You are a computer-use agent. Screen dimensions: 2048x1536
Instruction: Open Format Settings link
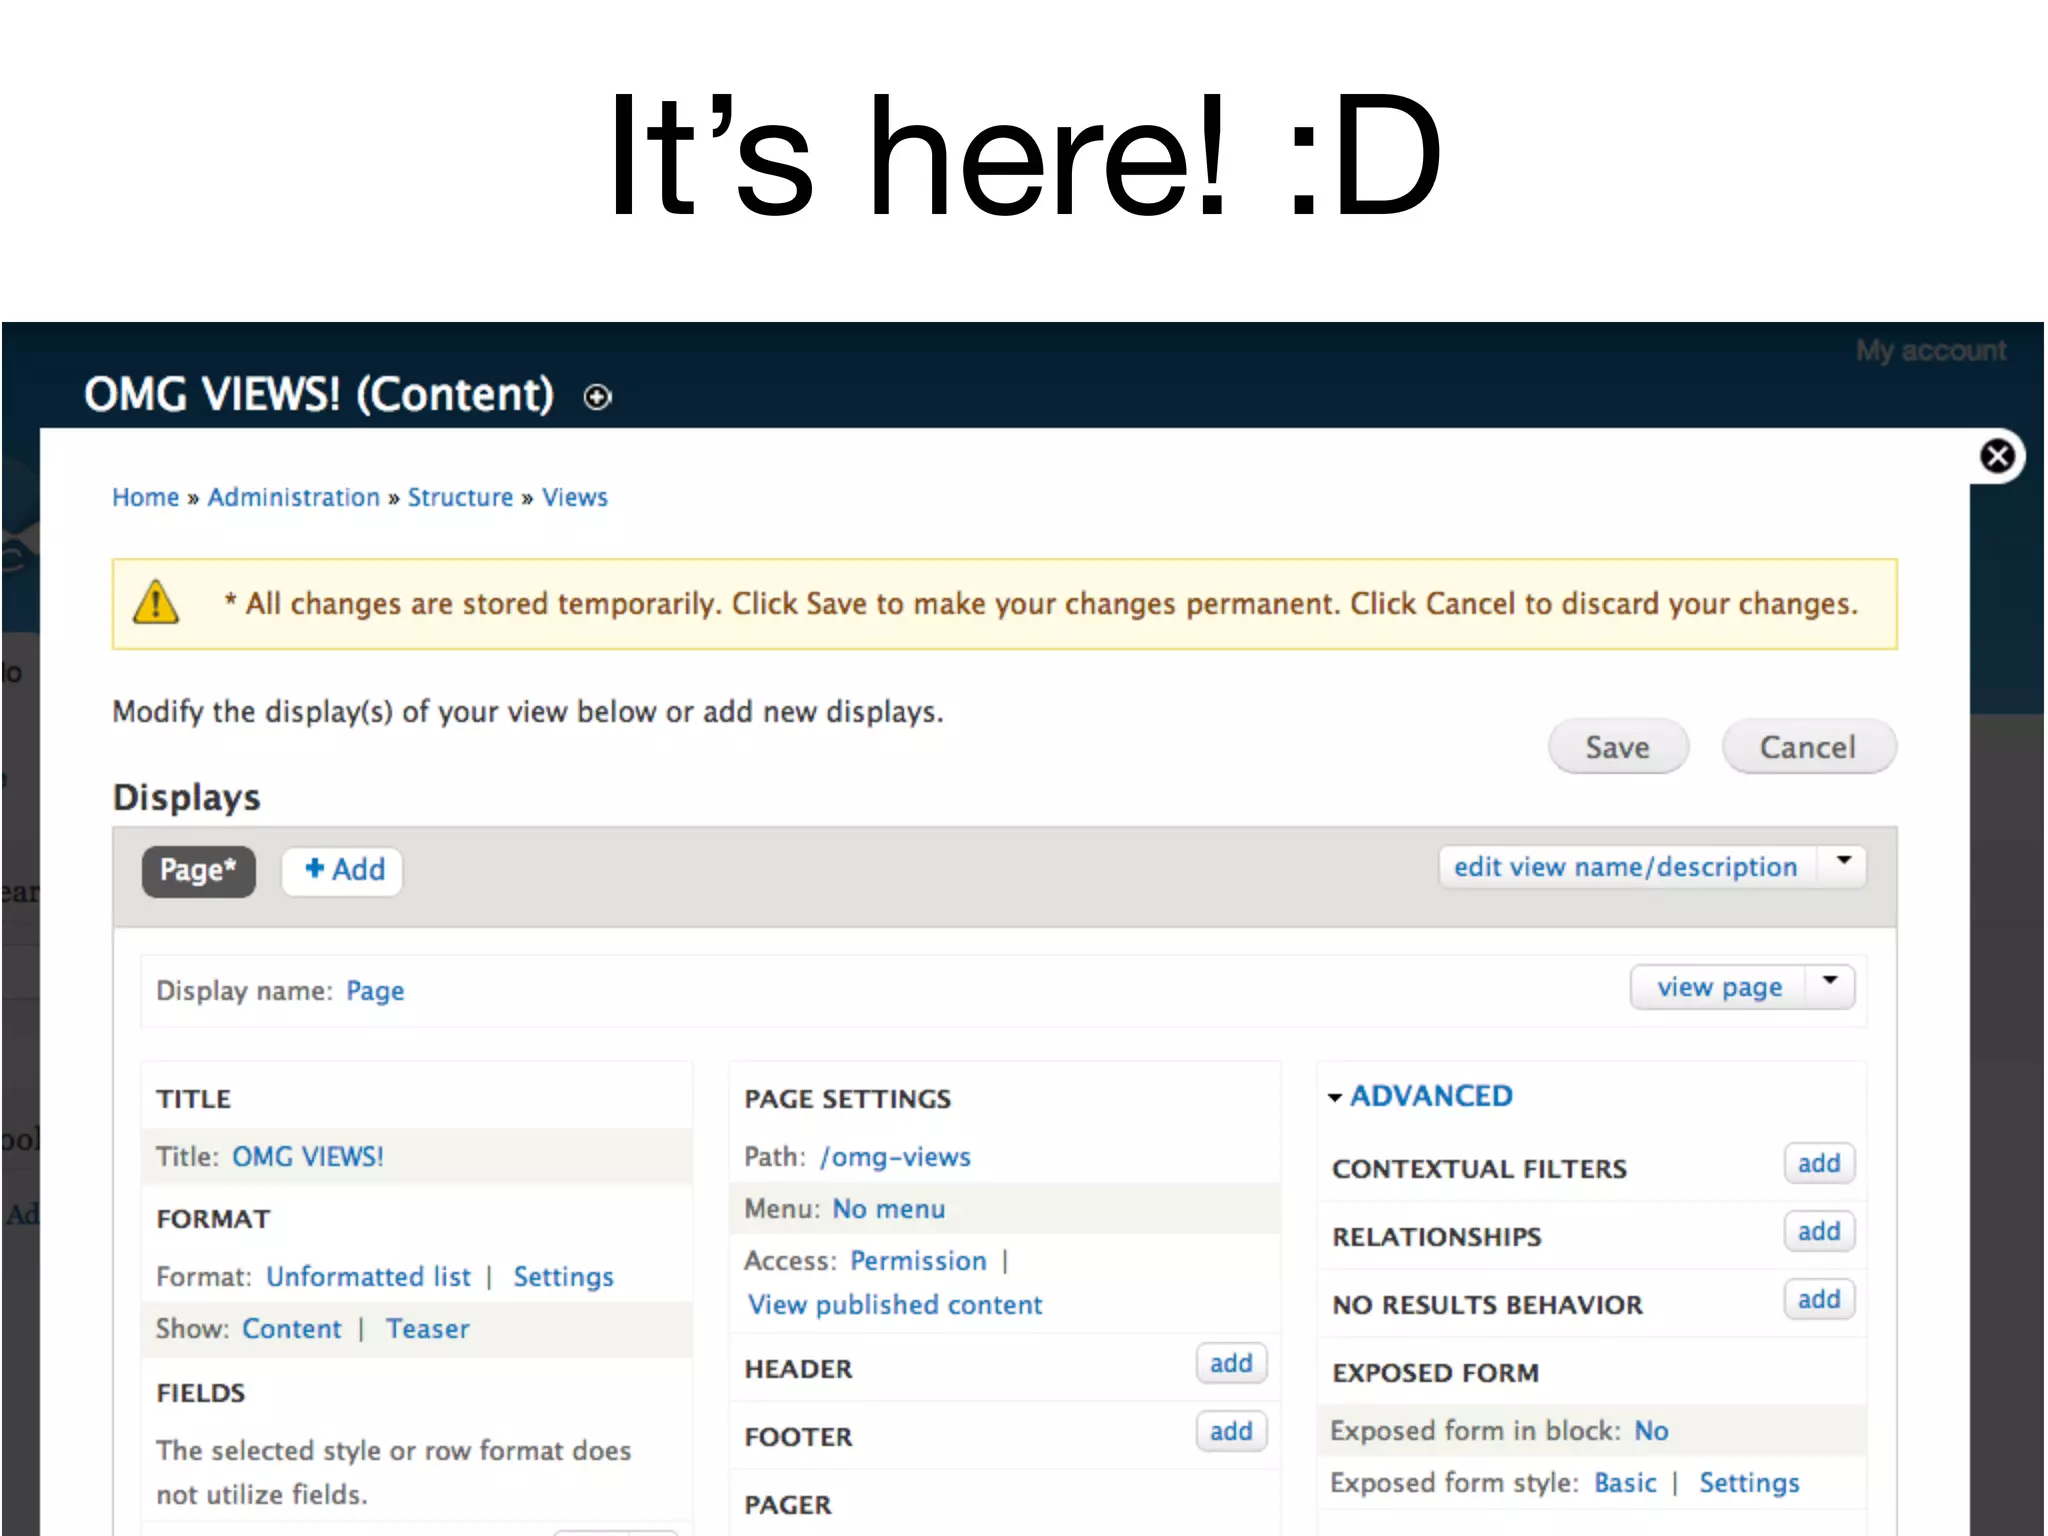(x=564, y=1277)
